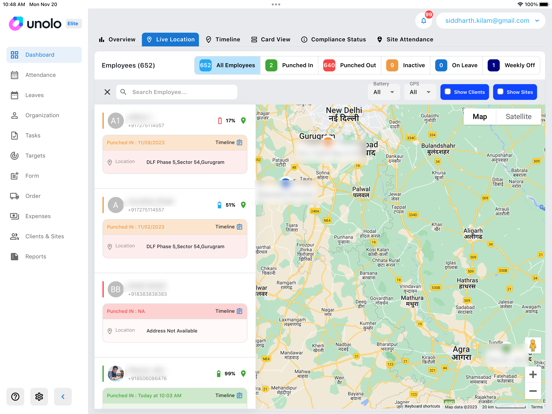Viewport: 552px width, 414px height.
Task: Switch map to Map view
Action: click(x=479, y=117)
